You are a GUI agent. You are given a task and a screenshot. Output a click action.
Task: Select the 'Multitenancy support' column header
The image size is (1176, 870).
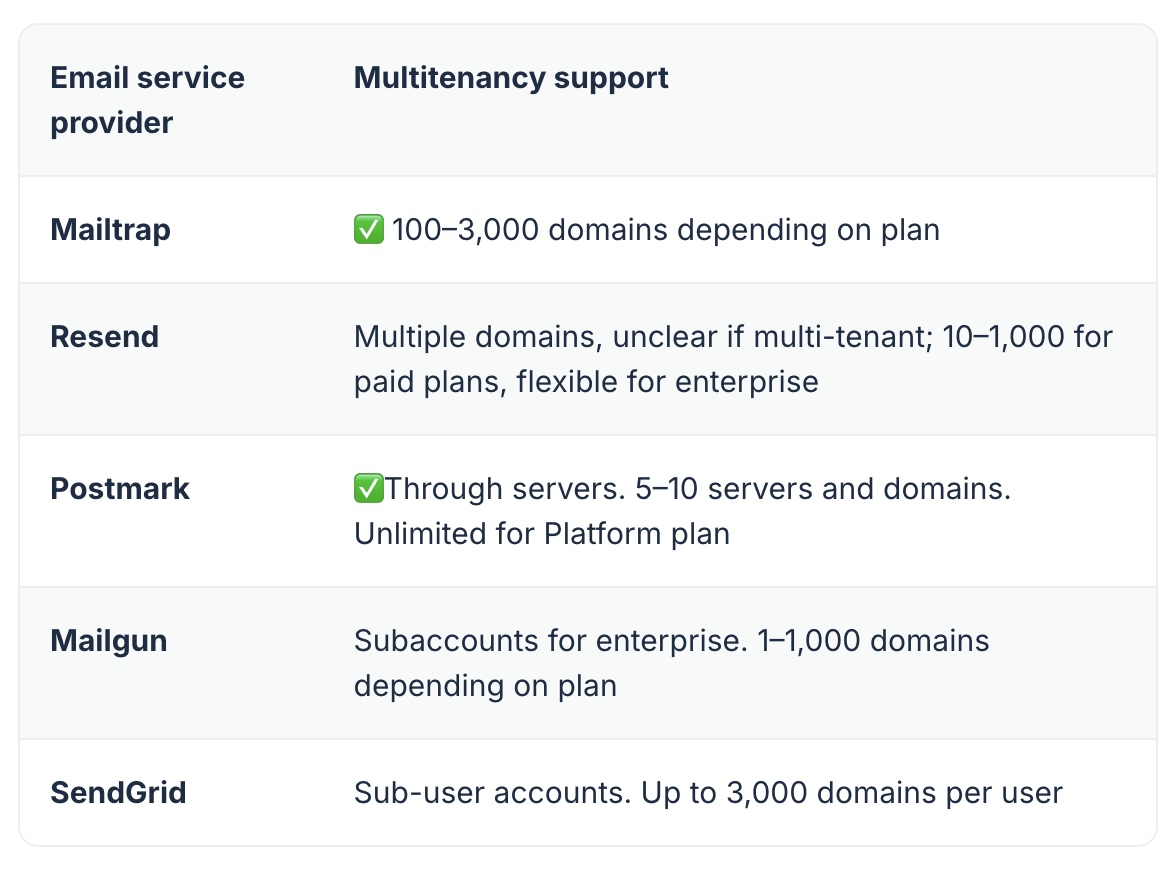point(511,78)
